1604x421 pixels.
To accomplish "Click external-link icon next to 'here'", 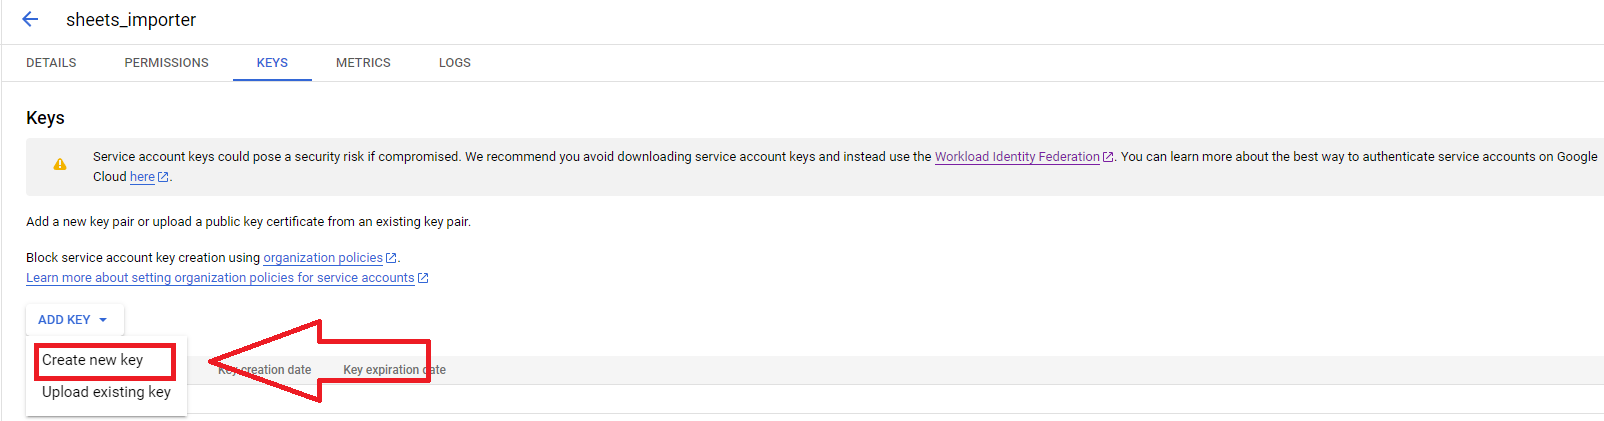I will tap(163, 177).
